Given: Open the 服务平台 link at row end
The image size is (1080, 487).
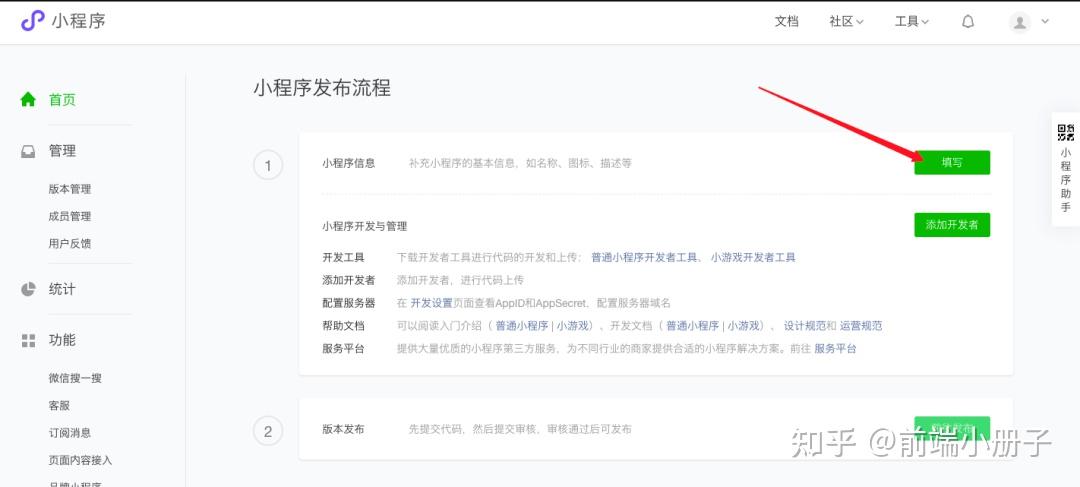Looking at the screenshot, I should coord(835,349).
